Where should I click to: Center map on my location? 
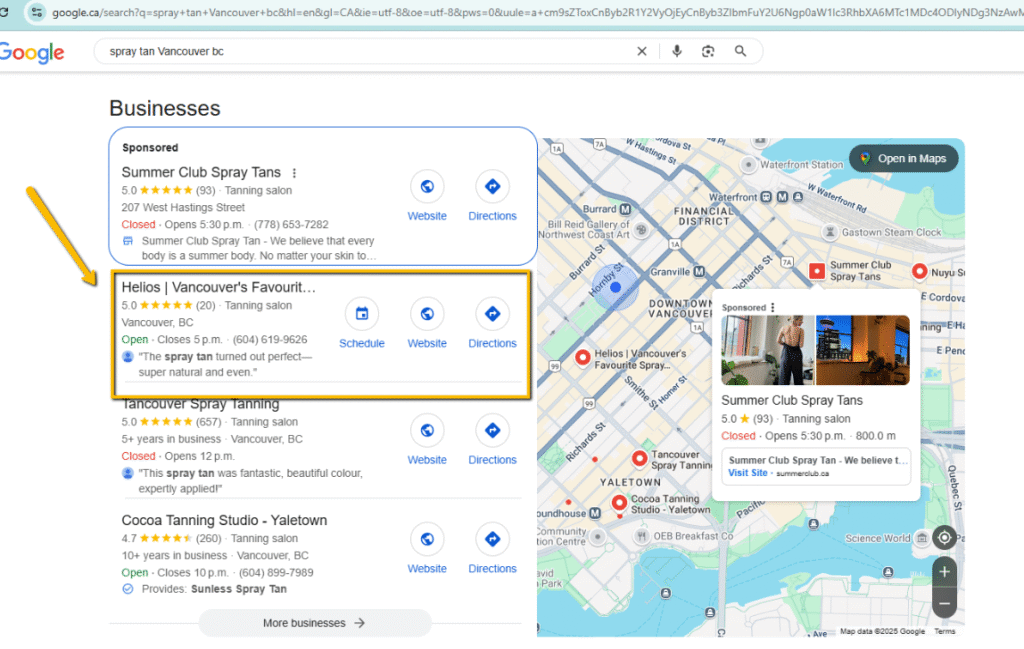pyautogui.click(x=943, y=538)
